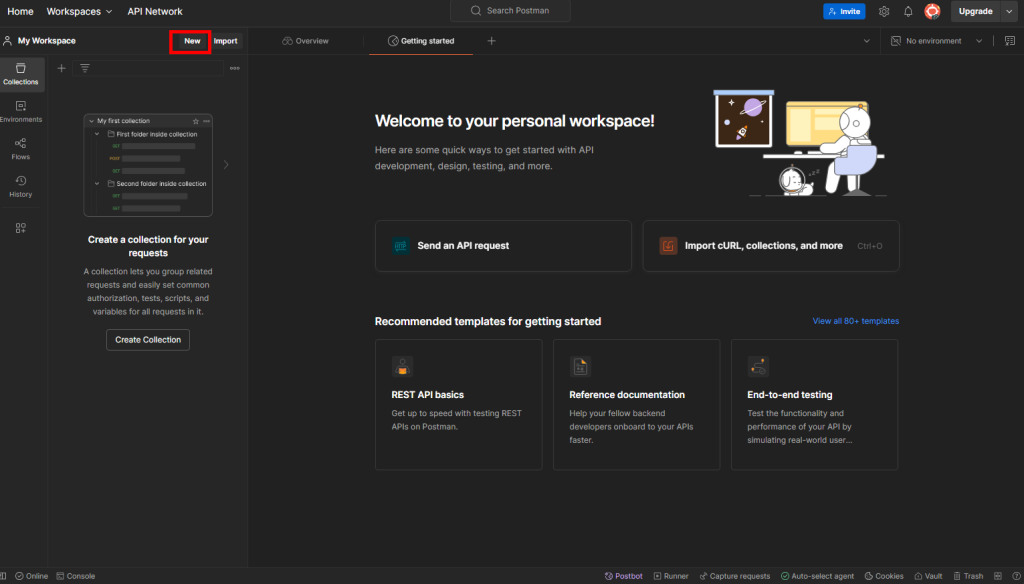The image size is (1024, 584).
Task: Add a new tab with plus icon
Action: click(491, 41)
